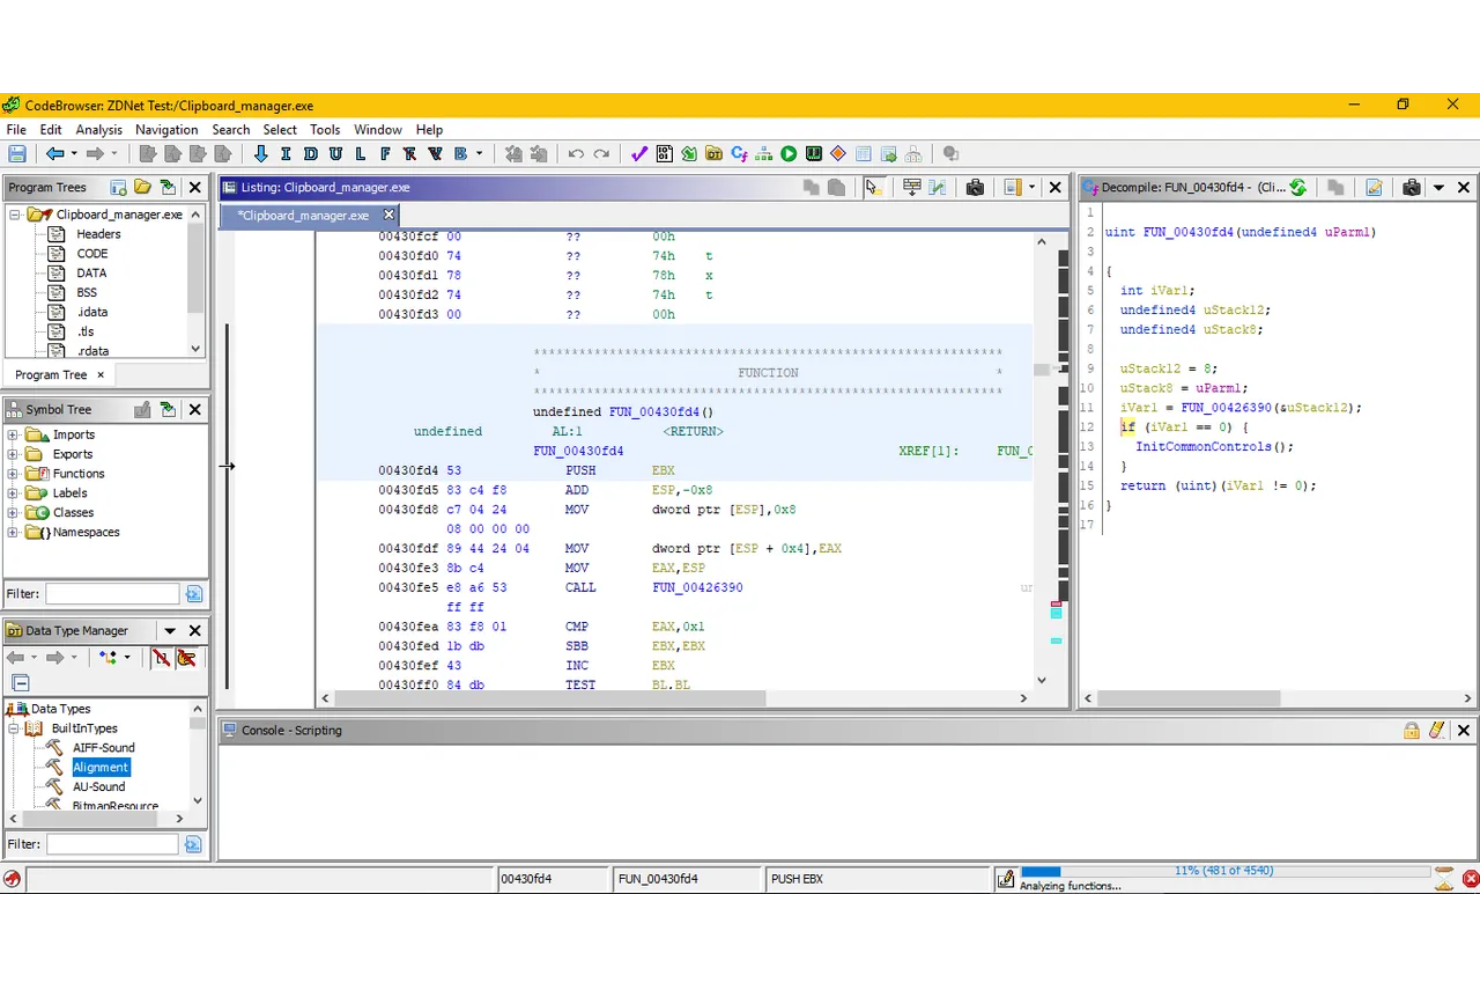
Task: Click the Filter input field below Symbol Tree
Action: (x=112, y=593)
